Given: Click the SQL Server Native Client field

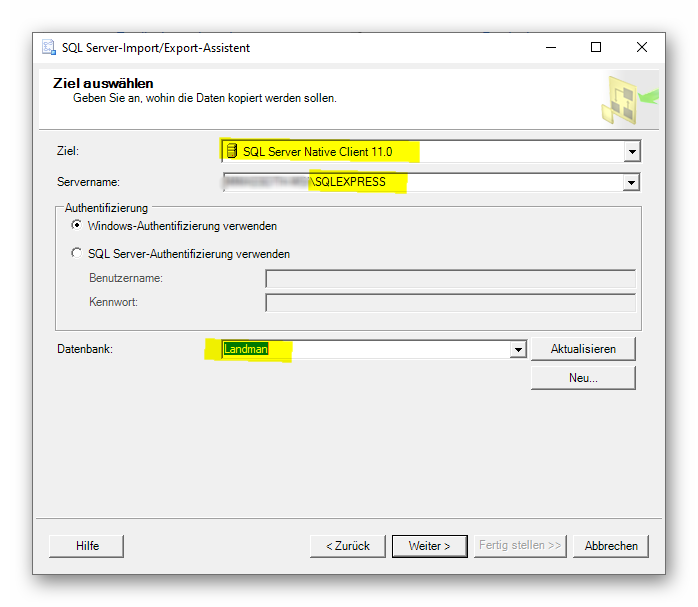Looking at the screenshot, I should click(420, 152).
